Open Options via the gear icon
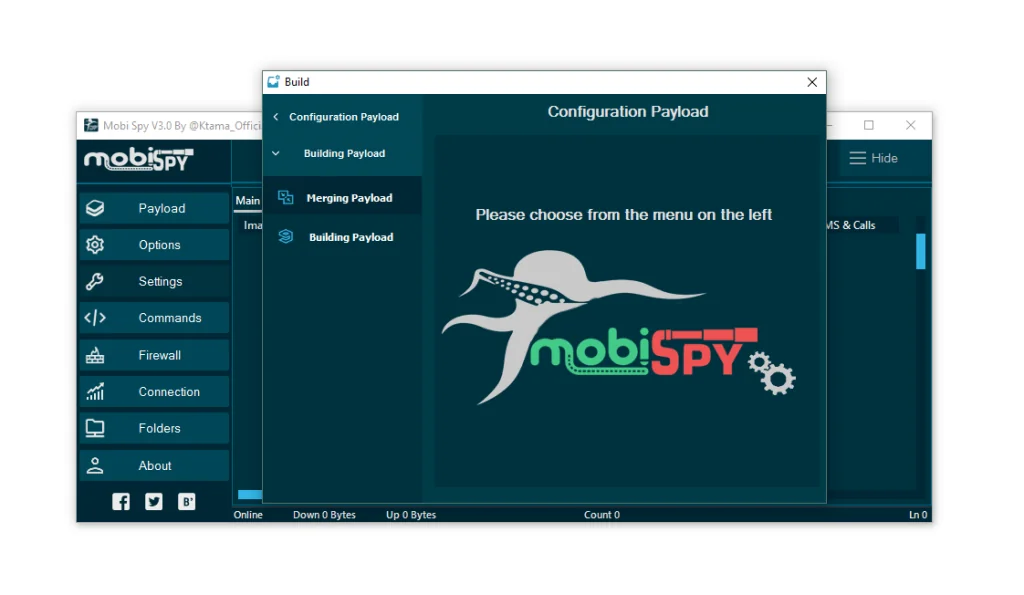 [x=95, y=244]
